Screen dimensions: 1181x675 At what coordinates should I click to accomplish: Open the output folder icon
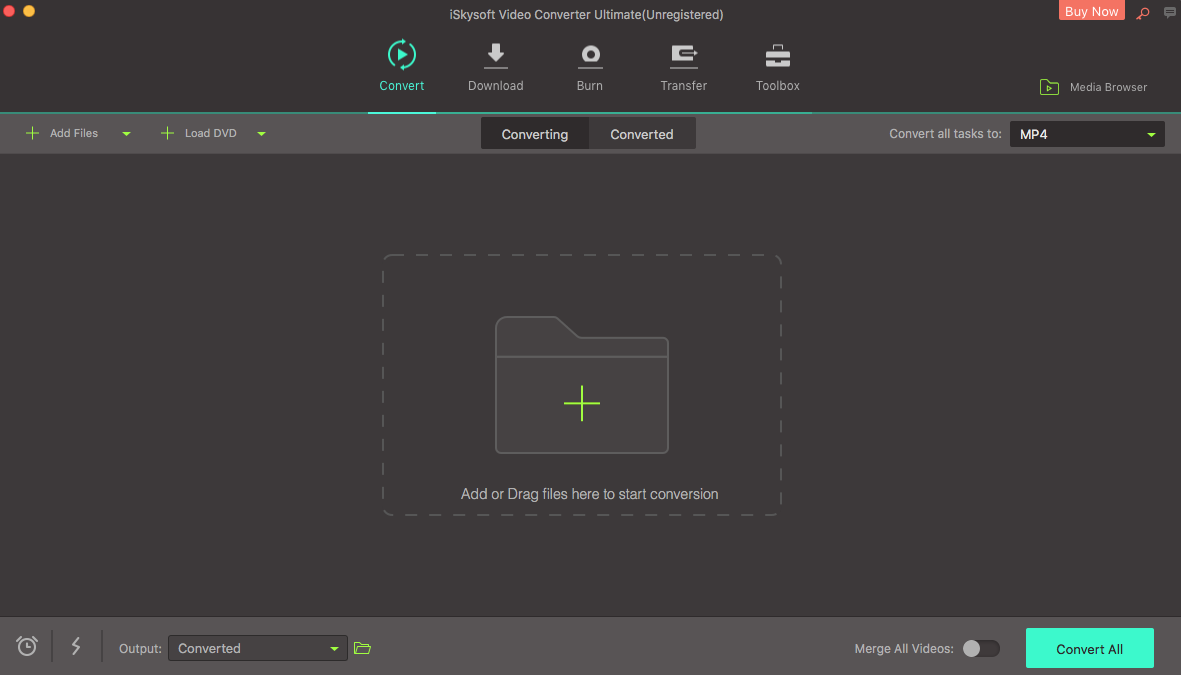(362, 648)
